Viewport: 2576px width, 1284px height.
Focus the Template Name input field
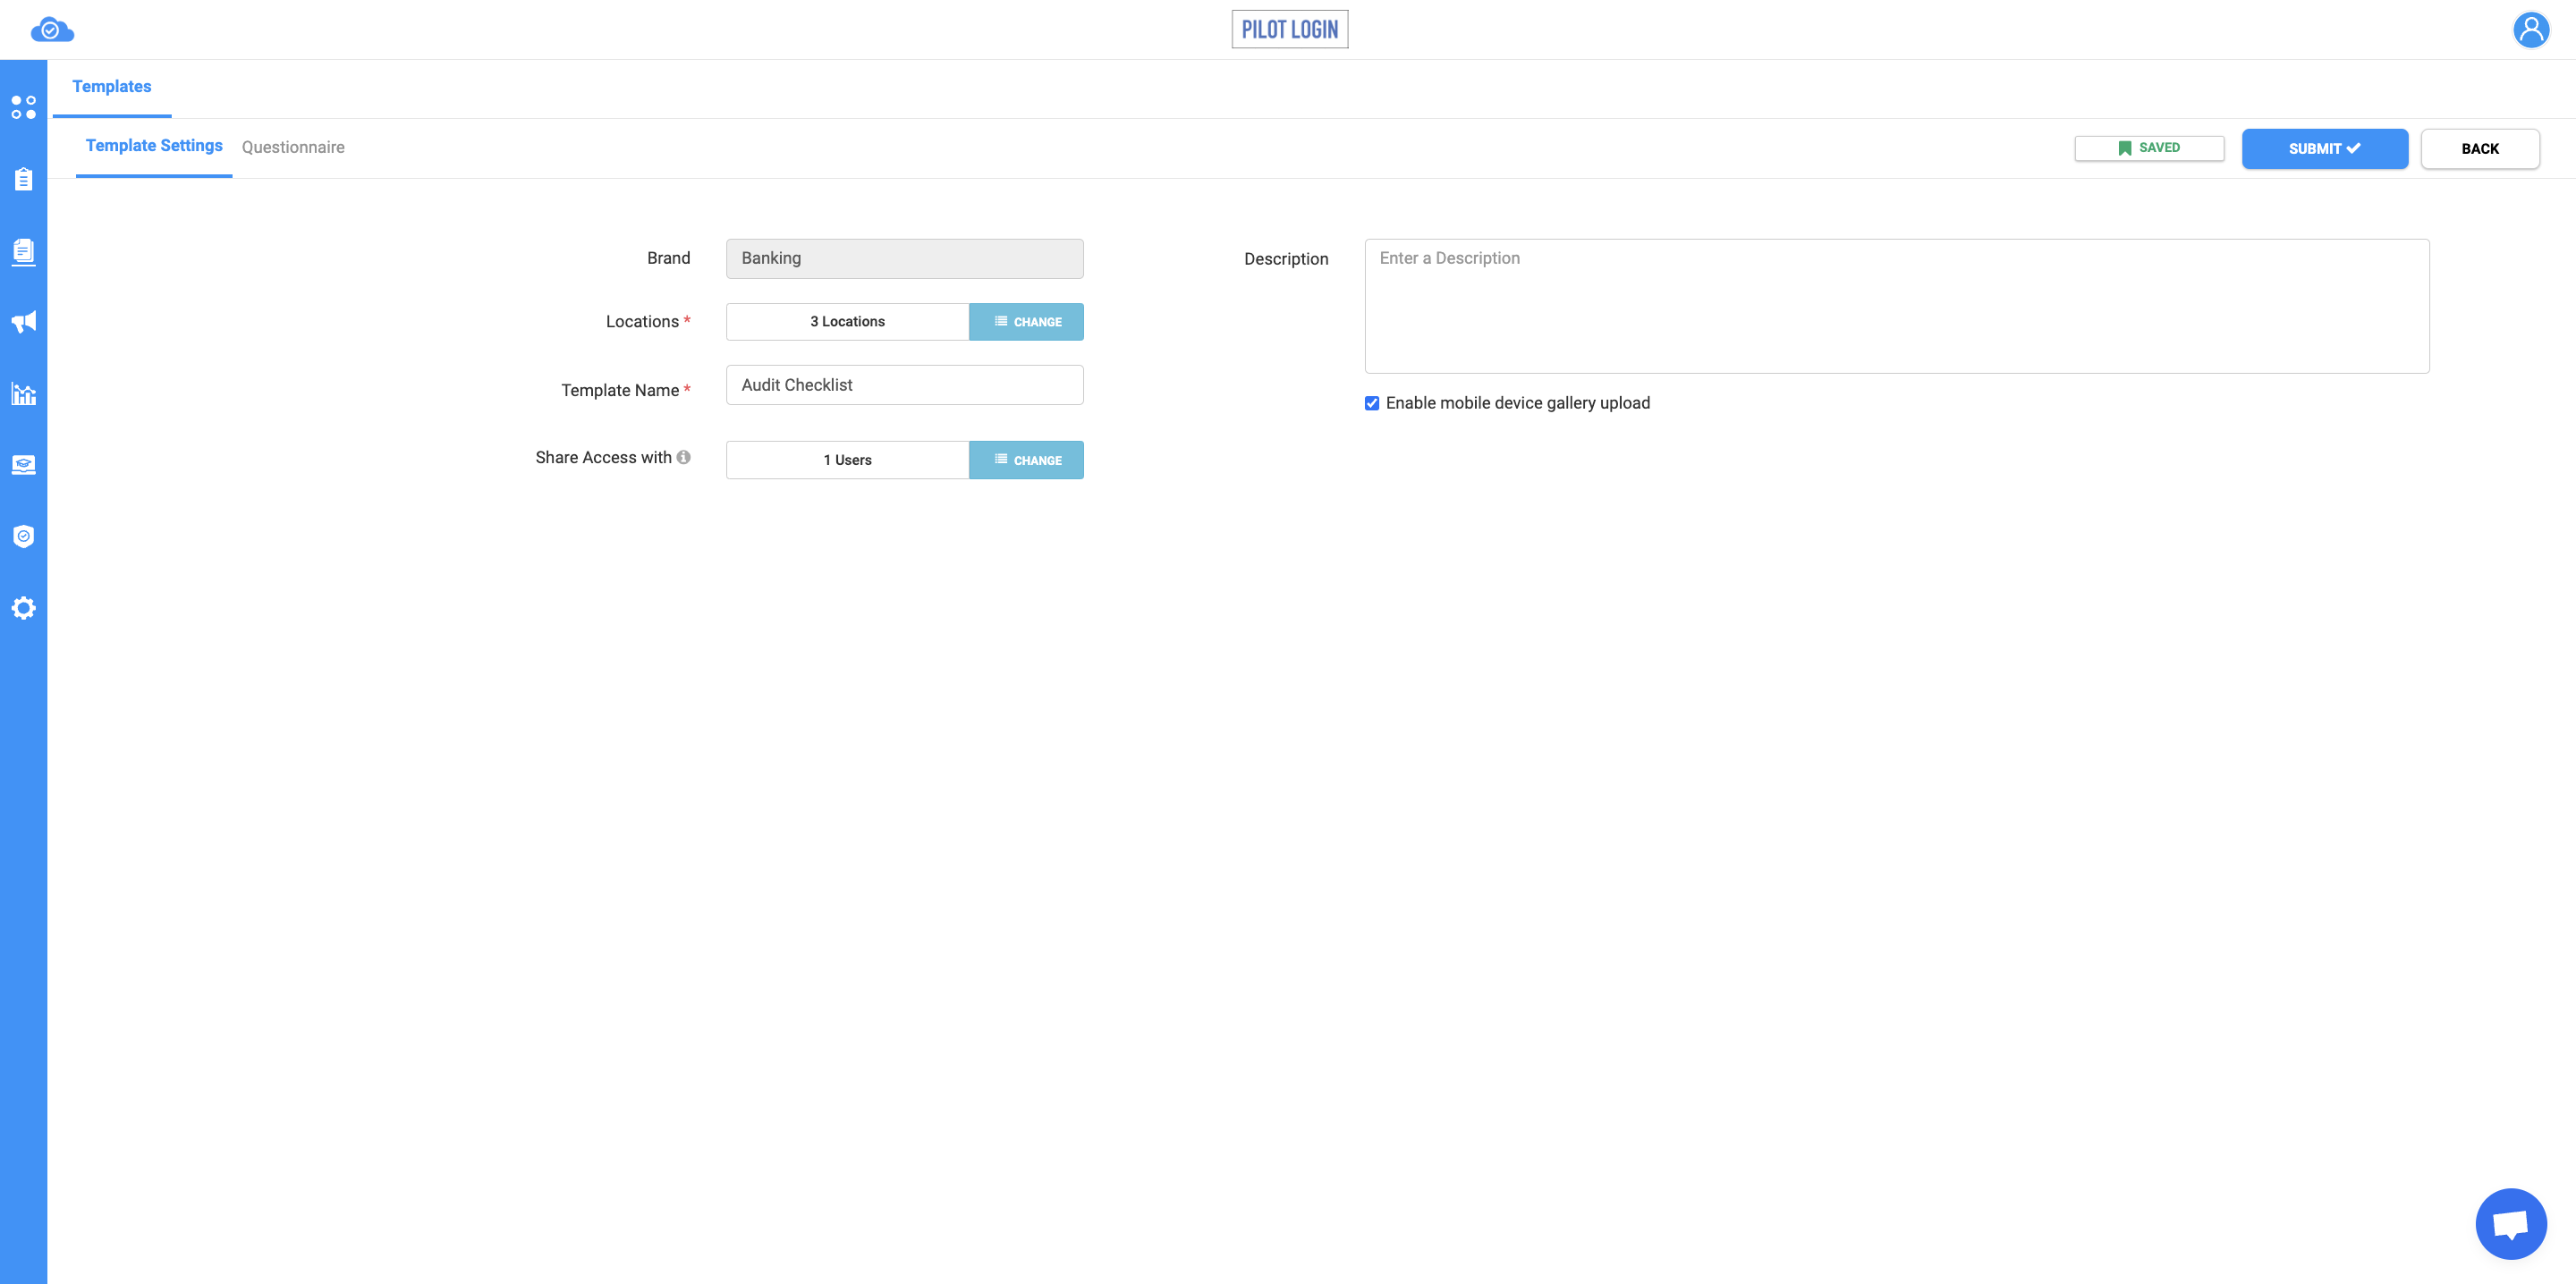[x=904, y=385]
